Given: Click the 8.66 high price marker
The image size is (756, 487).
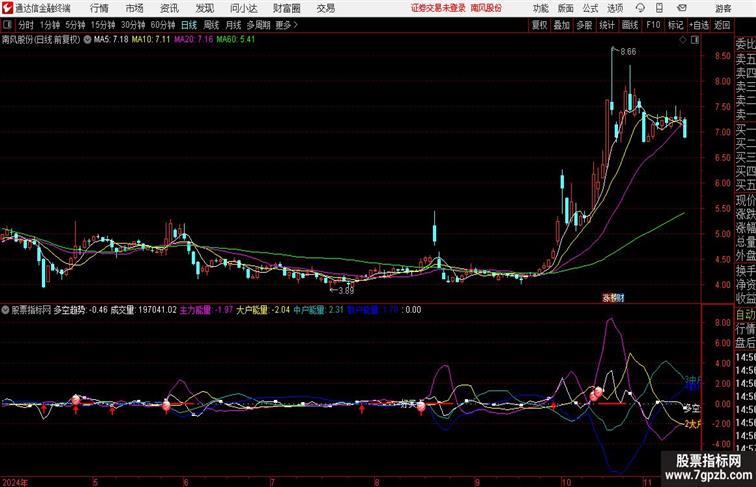Looking at the screenshot, I should click(628, 52).
